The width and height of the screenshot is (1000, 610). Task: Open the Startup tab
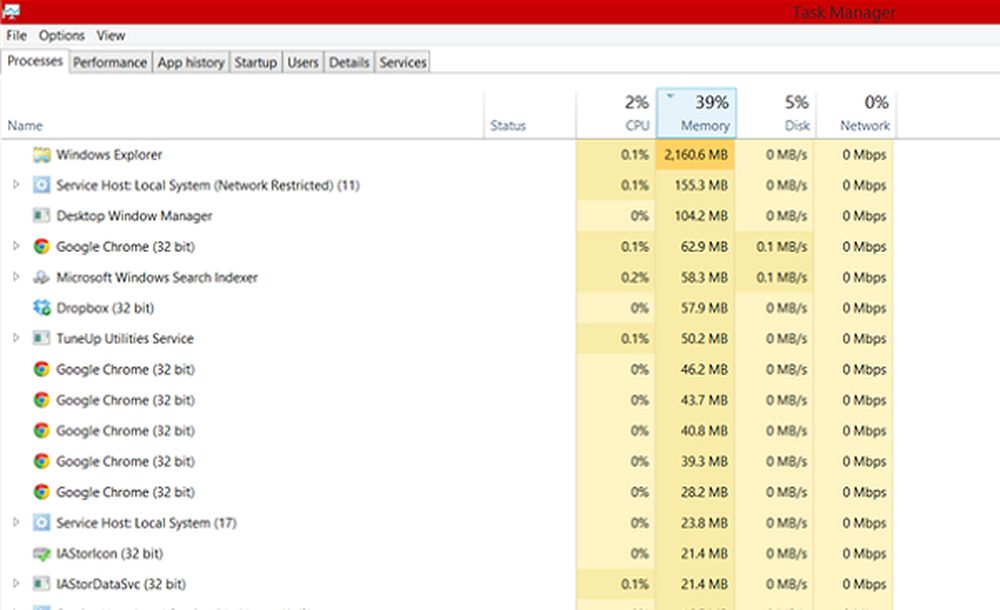(255, 62)
